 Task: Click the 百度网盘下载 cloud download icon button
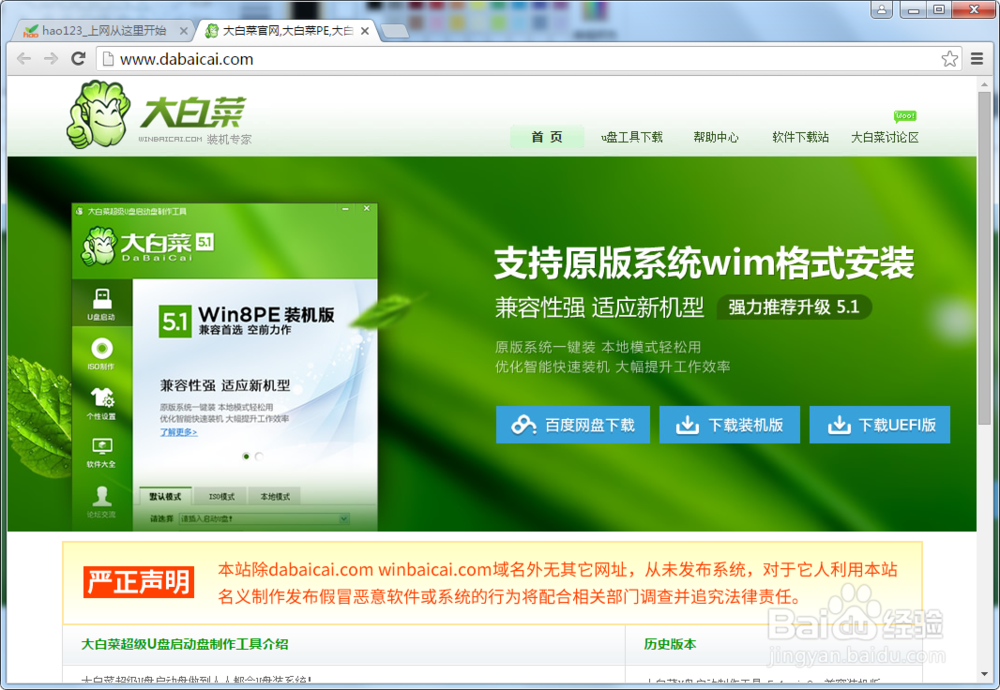click(524, 424)
